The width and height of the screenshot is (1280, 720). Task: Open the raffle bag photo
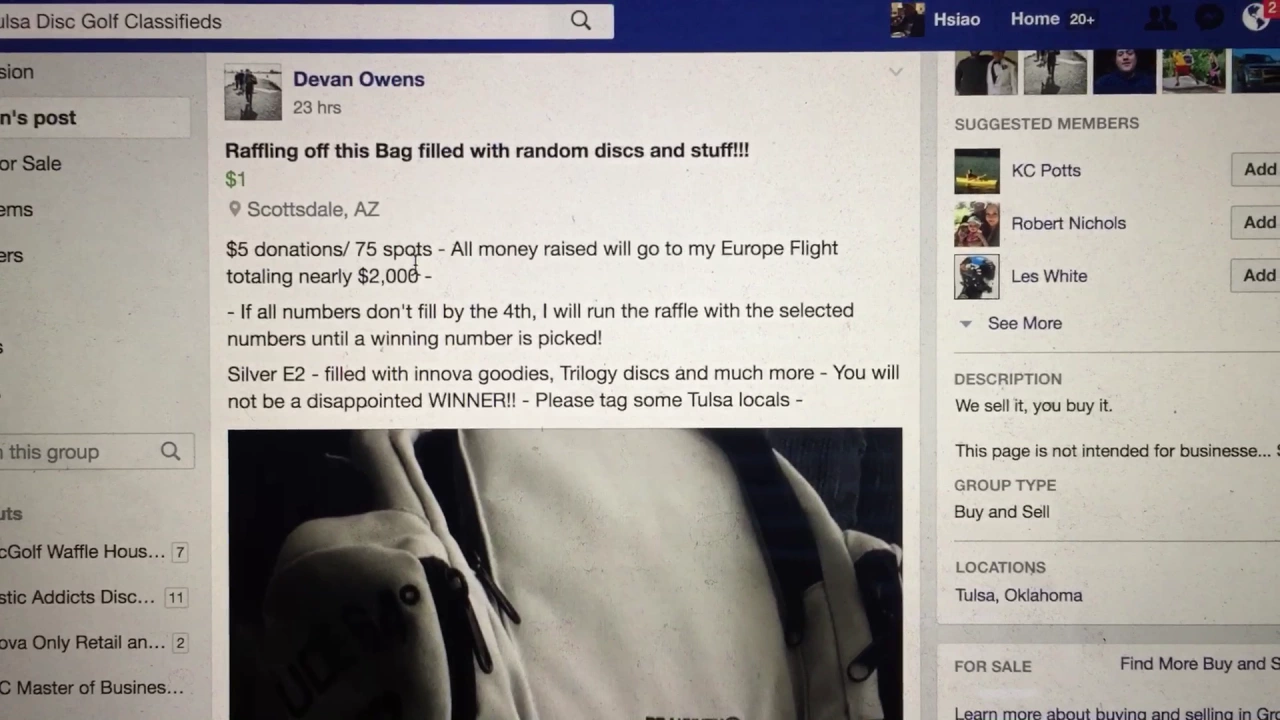564,574
